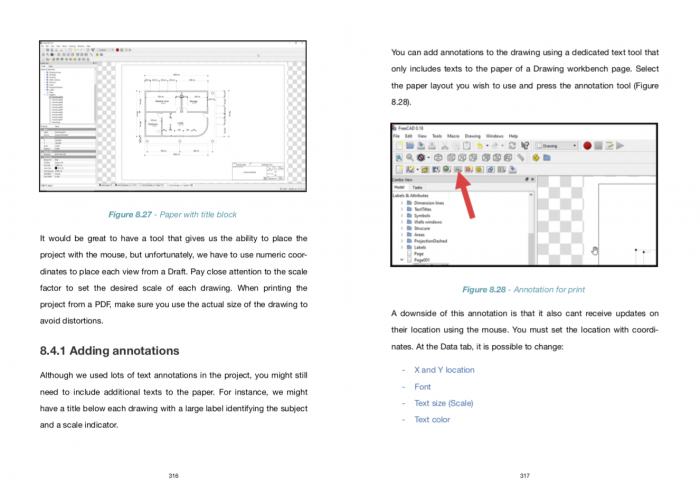
Task: Open the Drawing menu
Action: [472, 136]
